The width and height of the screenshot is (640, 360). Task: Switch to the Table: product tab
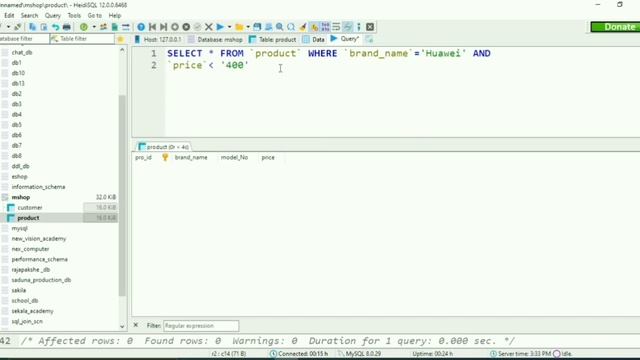(273, 40)
